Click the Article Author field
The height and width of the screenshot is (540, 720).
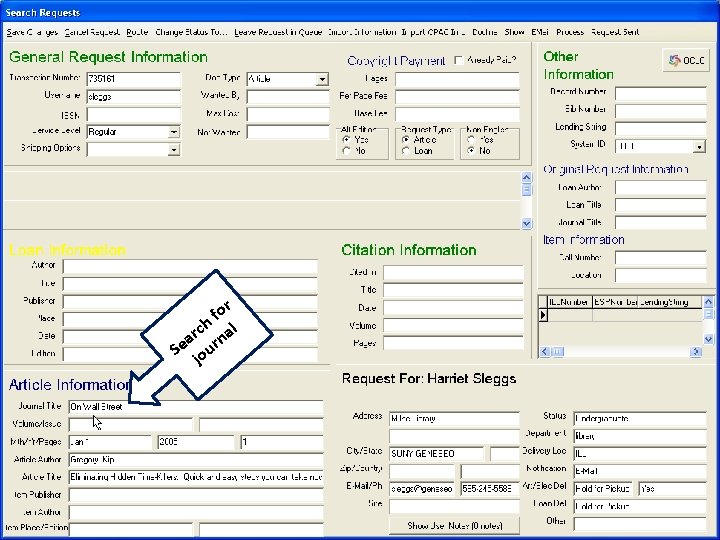[196, 460]
